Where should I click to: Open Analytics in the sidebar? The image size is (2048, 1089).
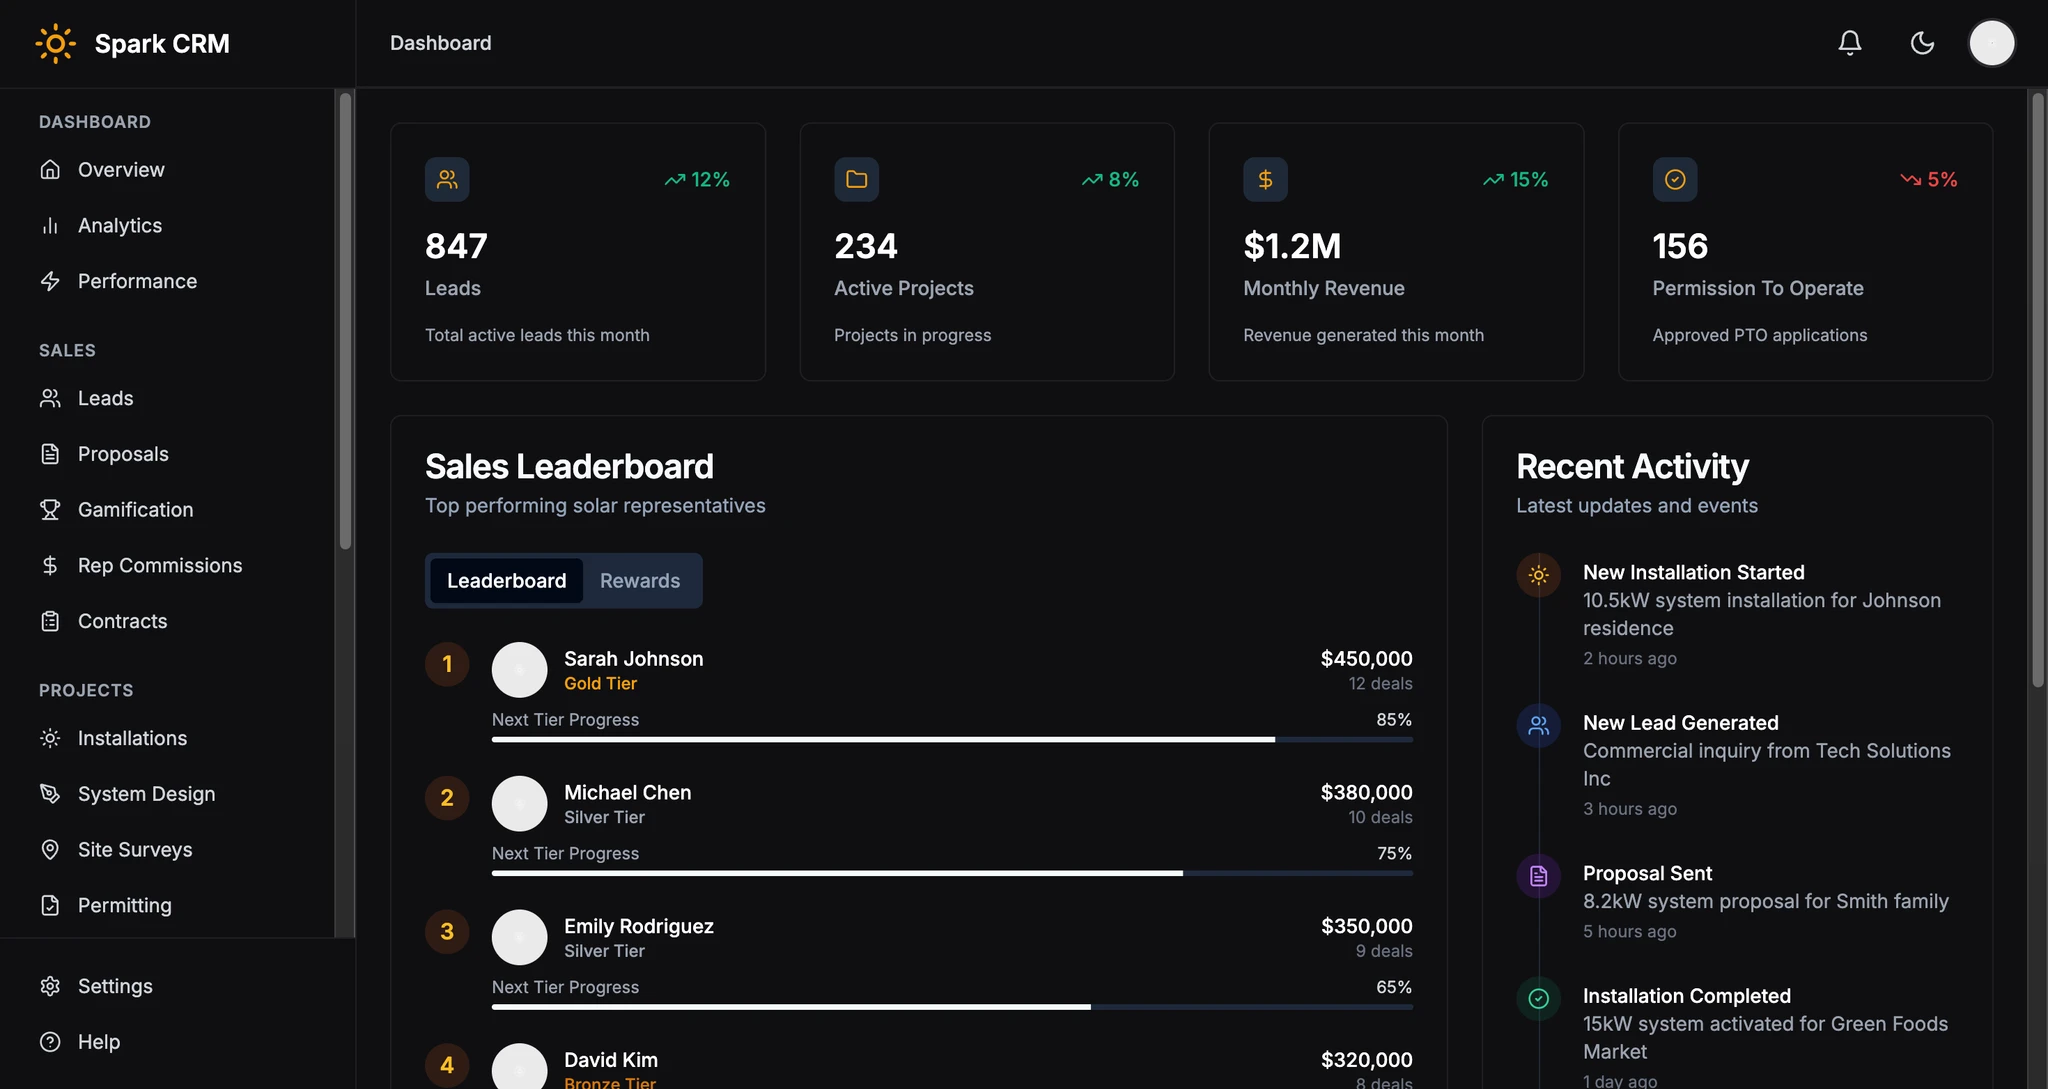pyautogui.click(x=120, y=226)
